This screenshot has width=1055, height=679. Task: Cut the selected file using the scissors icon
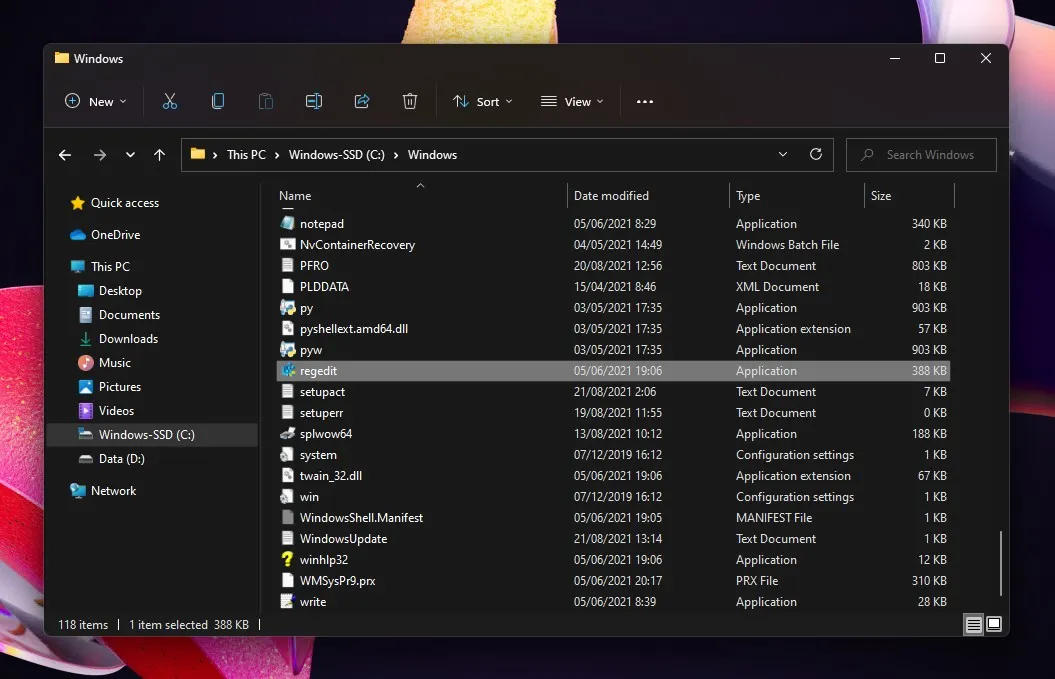169,101
